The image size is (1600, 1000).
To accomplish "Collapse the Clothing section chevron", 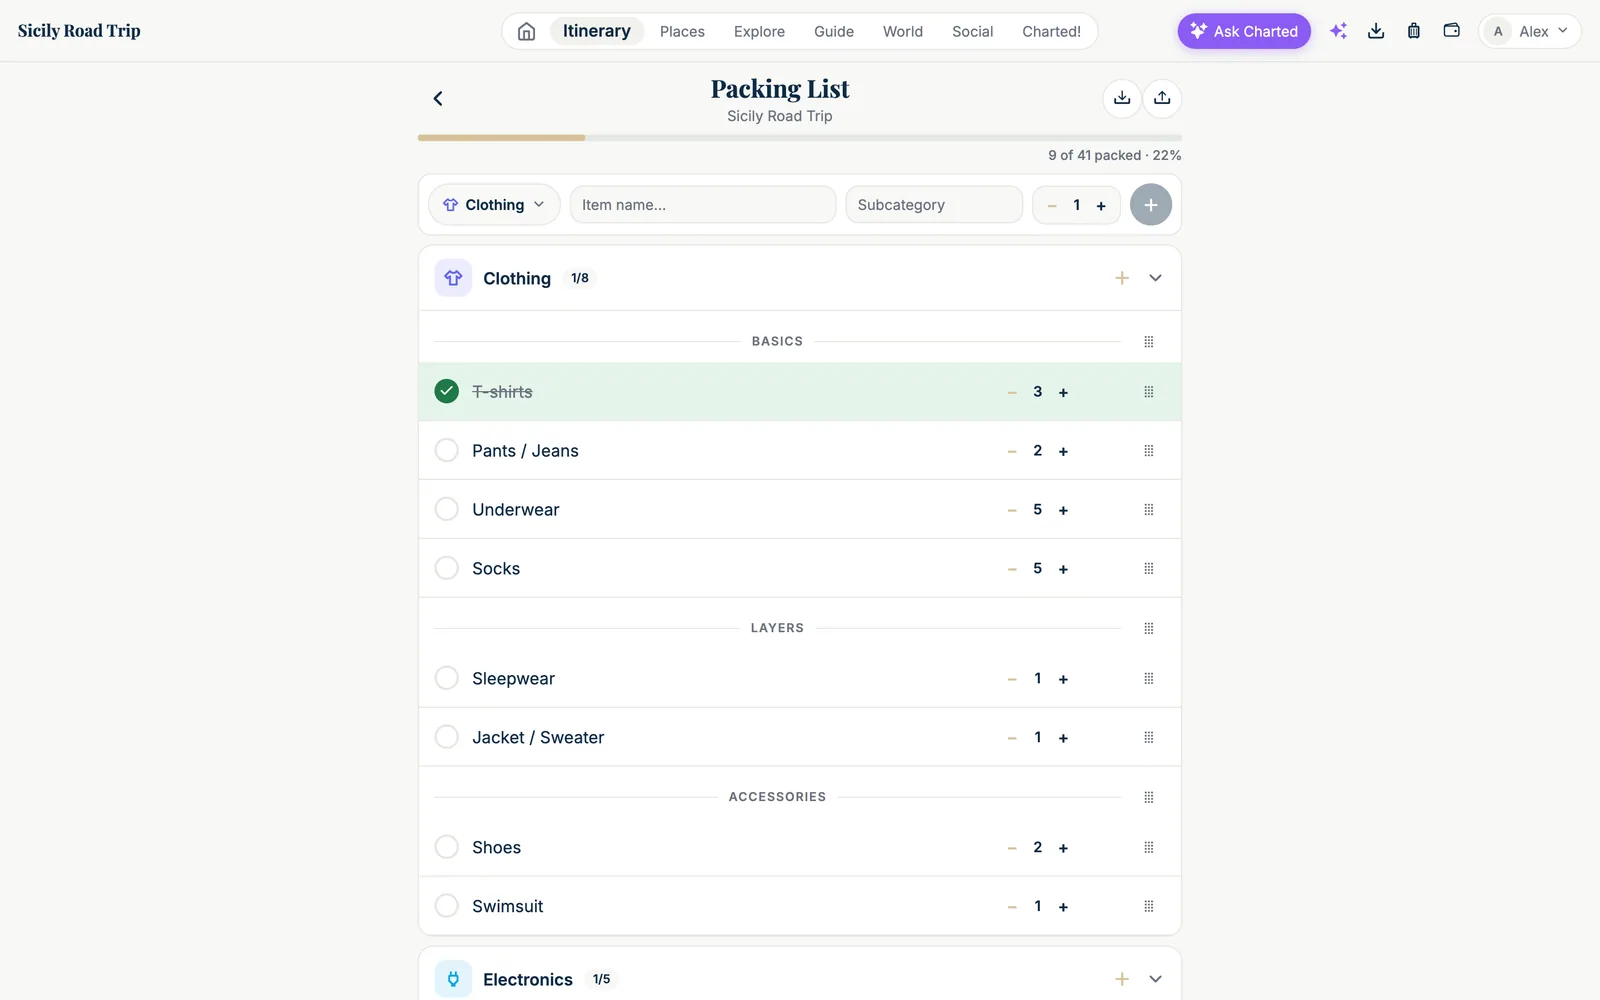I will 1155,278.
